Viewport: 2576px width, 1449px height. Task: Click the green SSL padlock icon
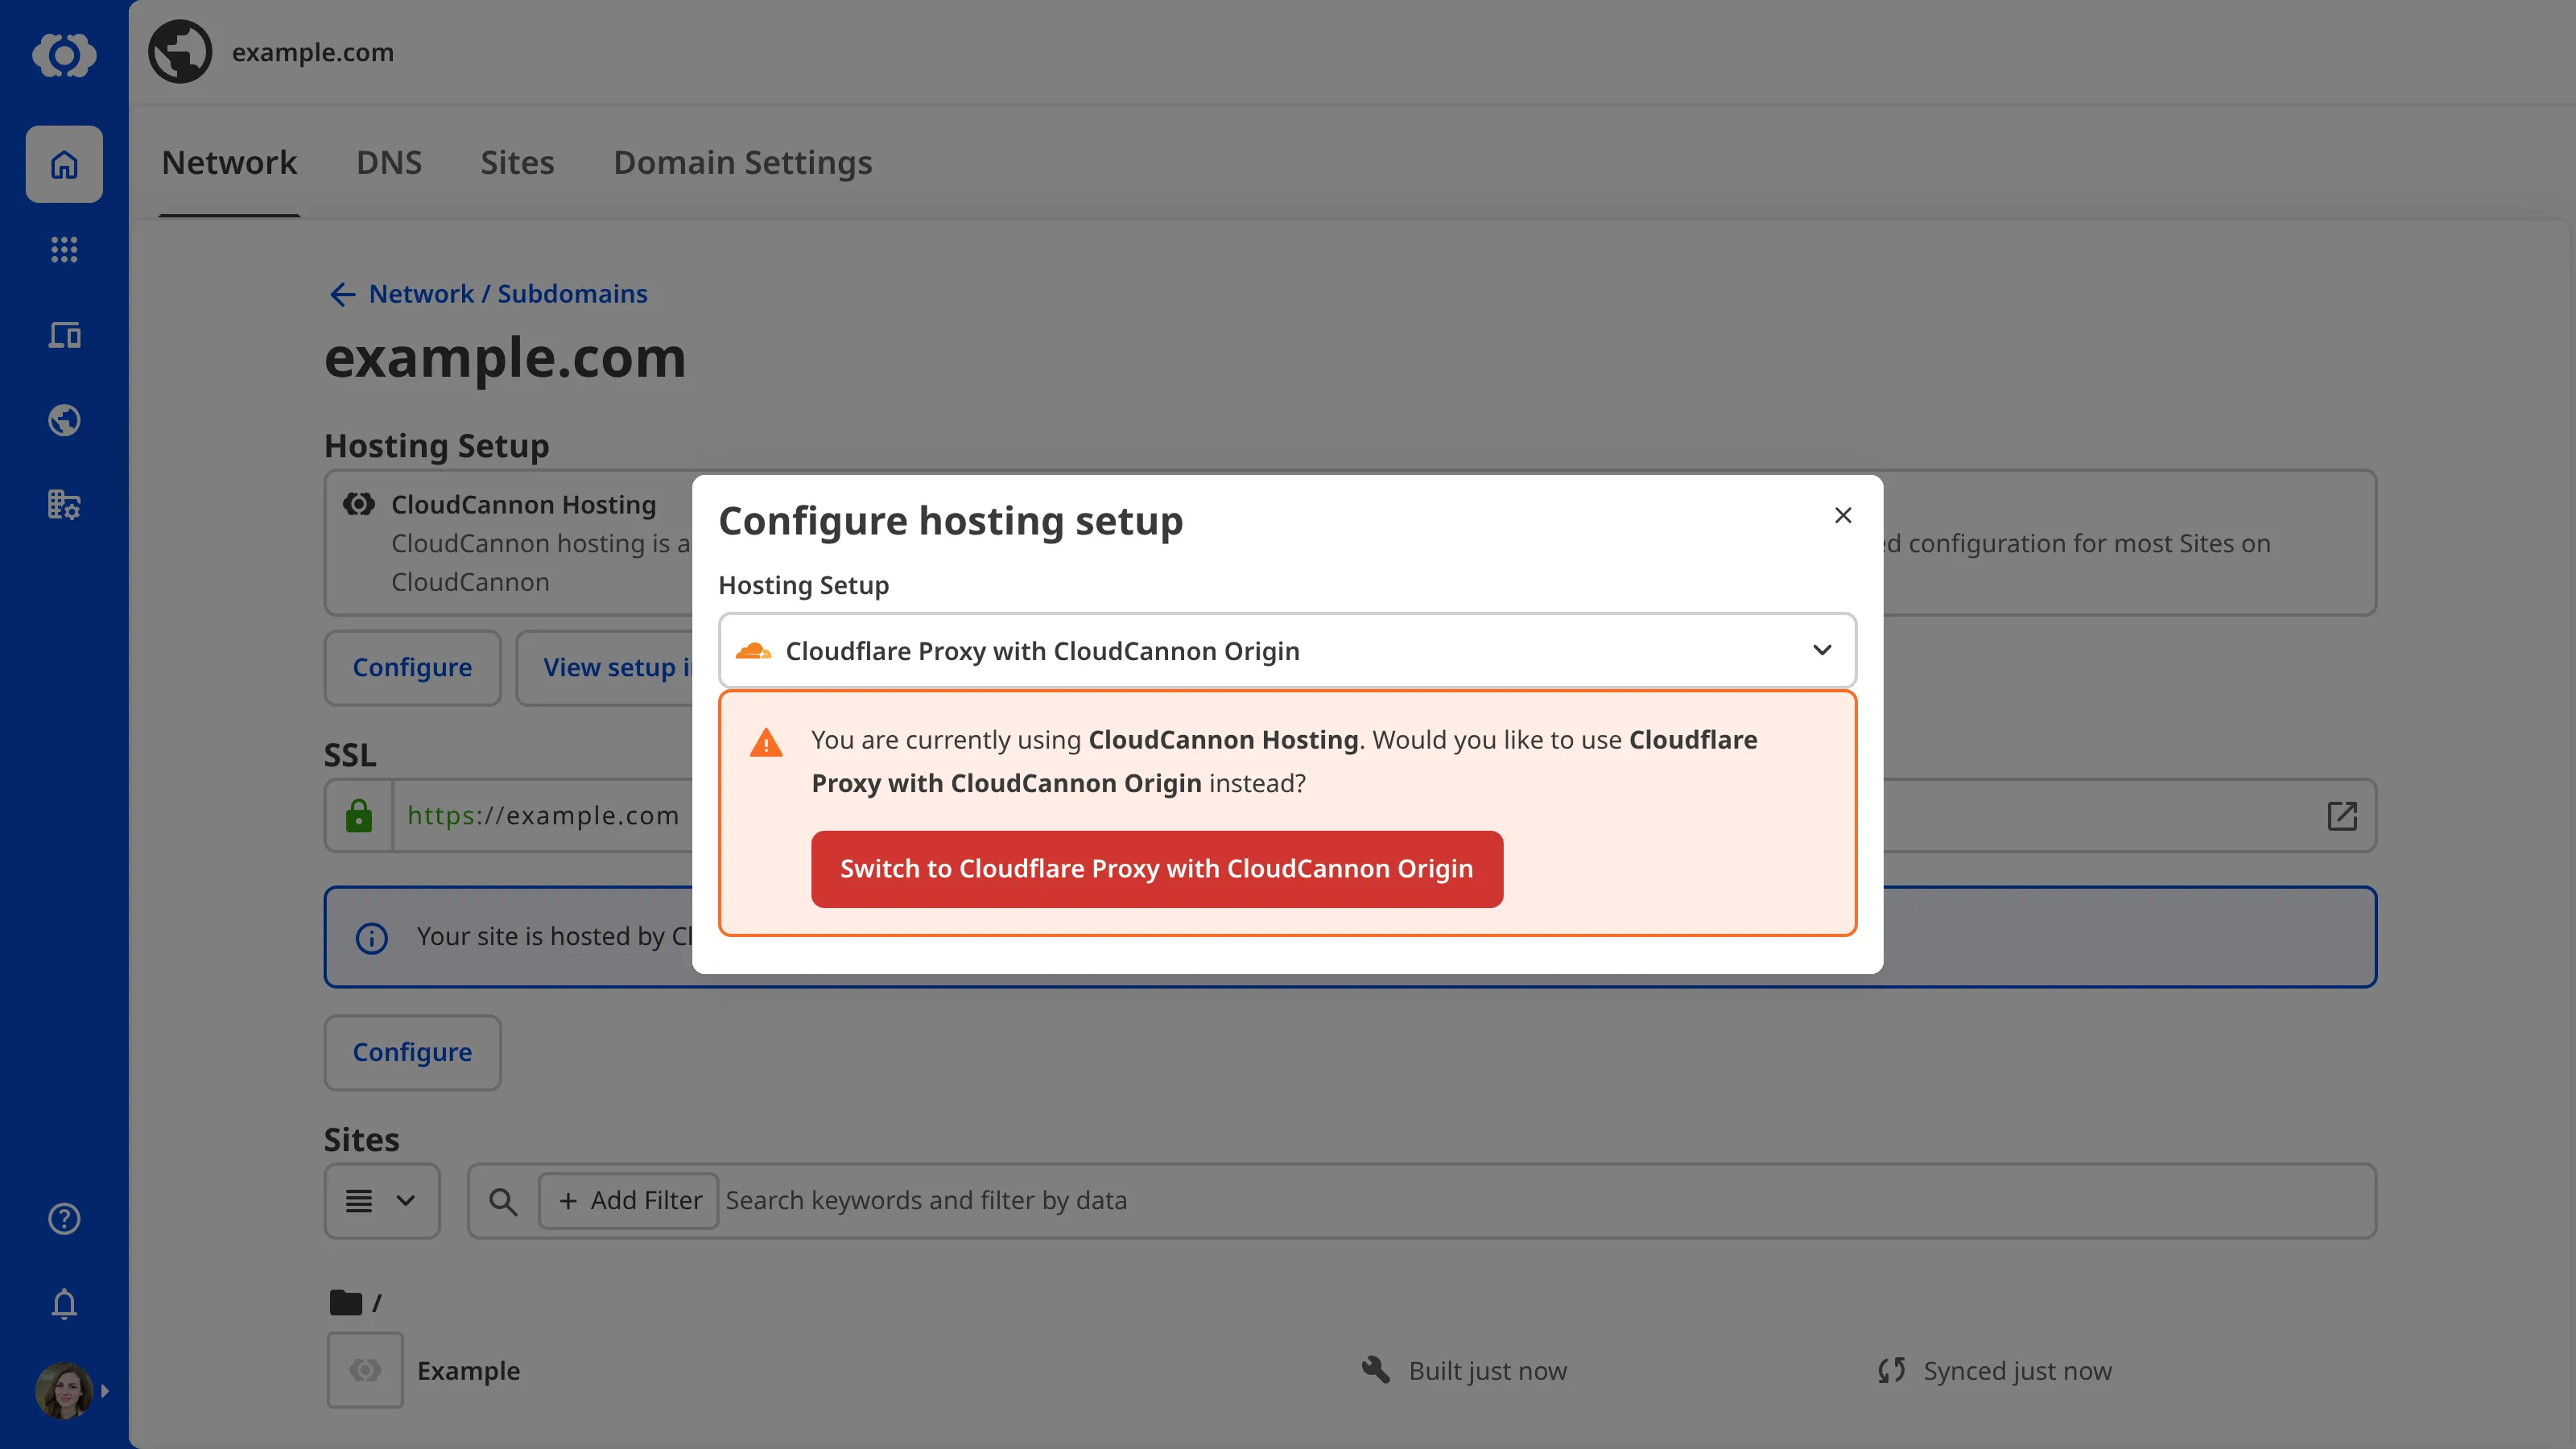point(358,815)
